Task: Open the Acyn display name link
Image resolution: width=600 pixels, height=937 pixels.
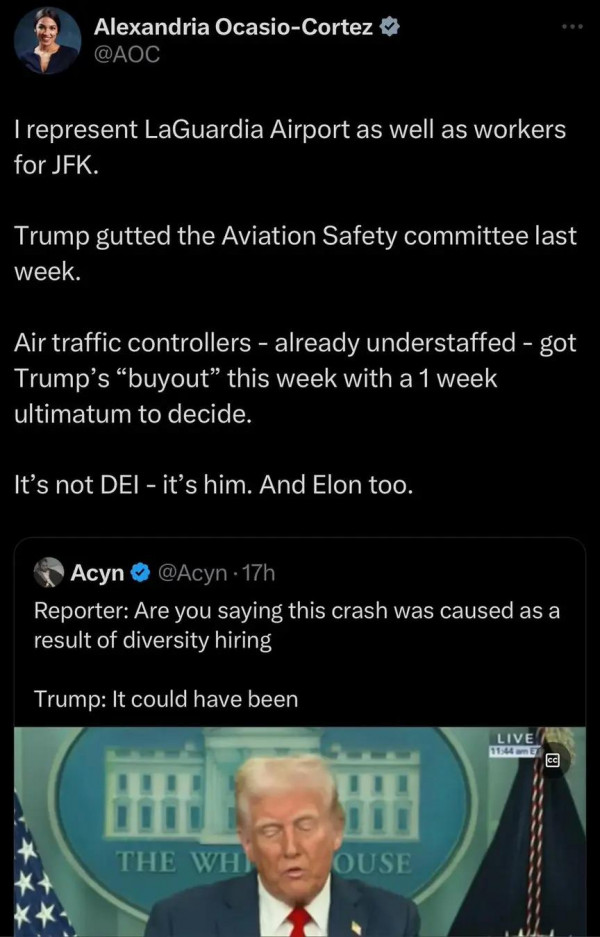Action: click(x=97, y=573)
